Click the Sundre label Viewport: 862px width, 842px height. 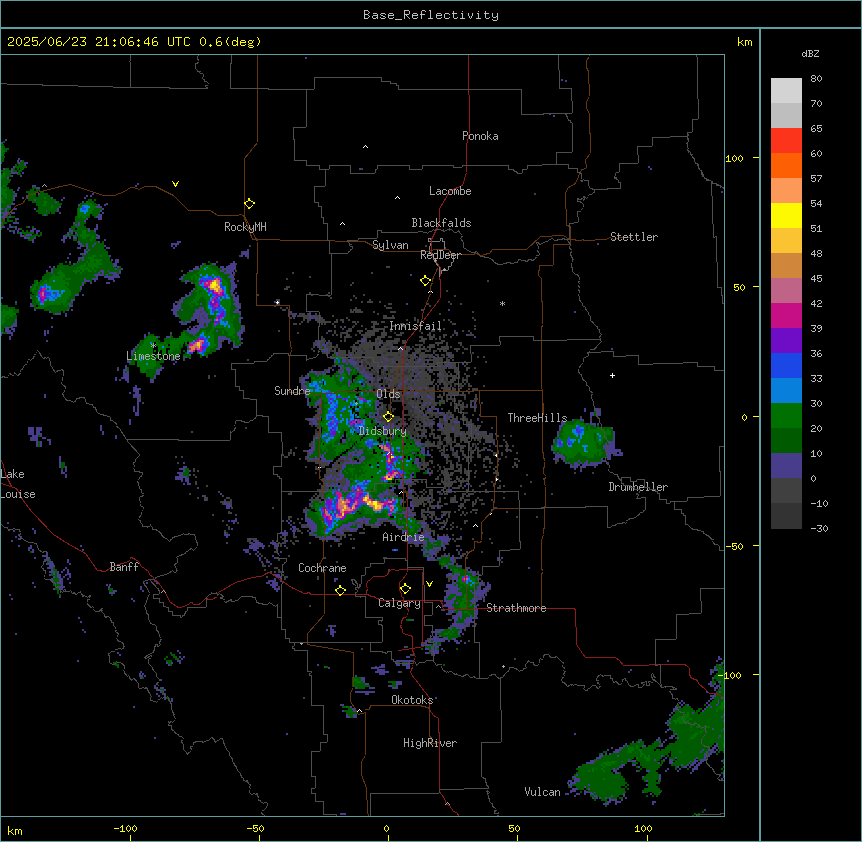292,391
